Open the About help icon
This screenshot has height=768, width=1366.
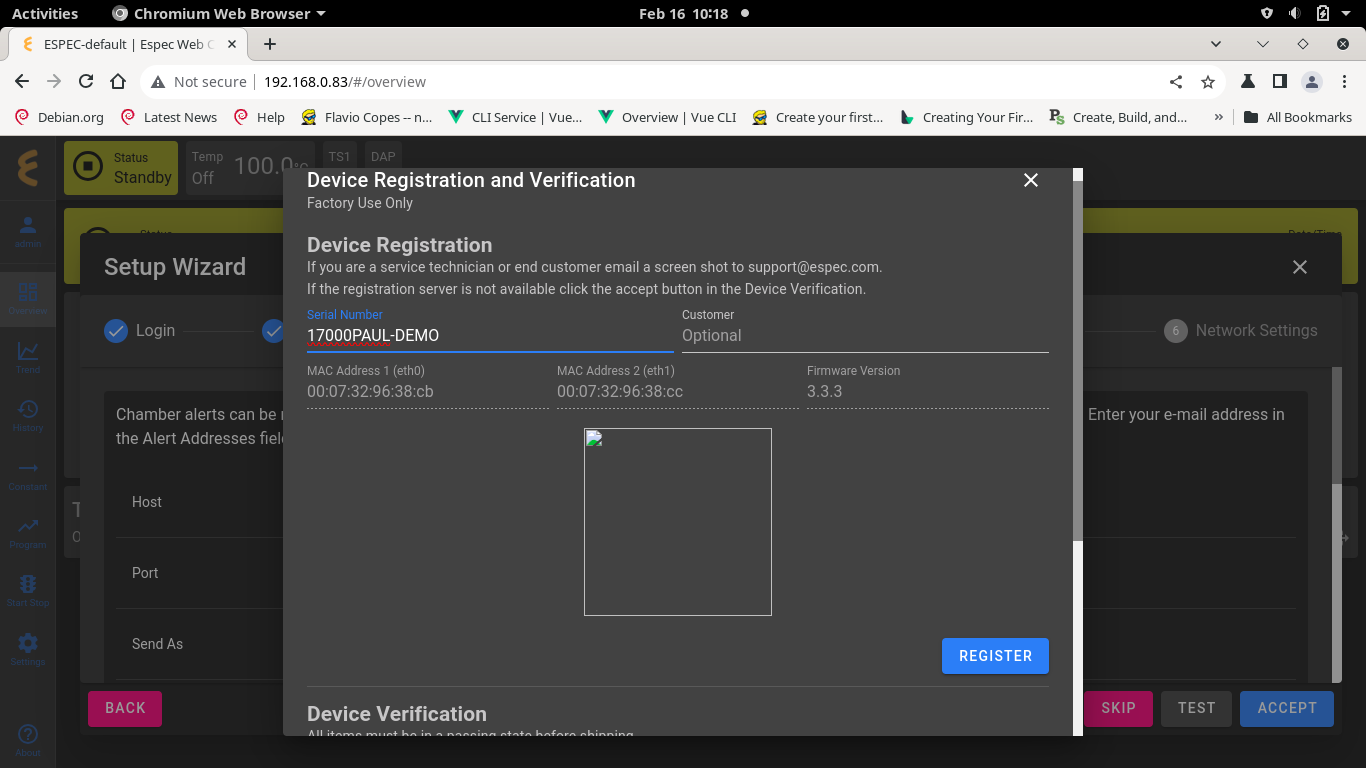[28, 739]
